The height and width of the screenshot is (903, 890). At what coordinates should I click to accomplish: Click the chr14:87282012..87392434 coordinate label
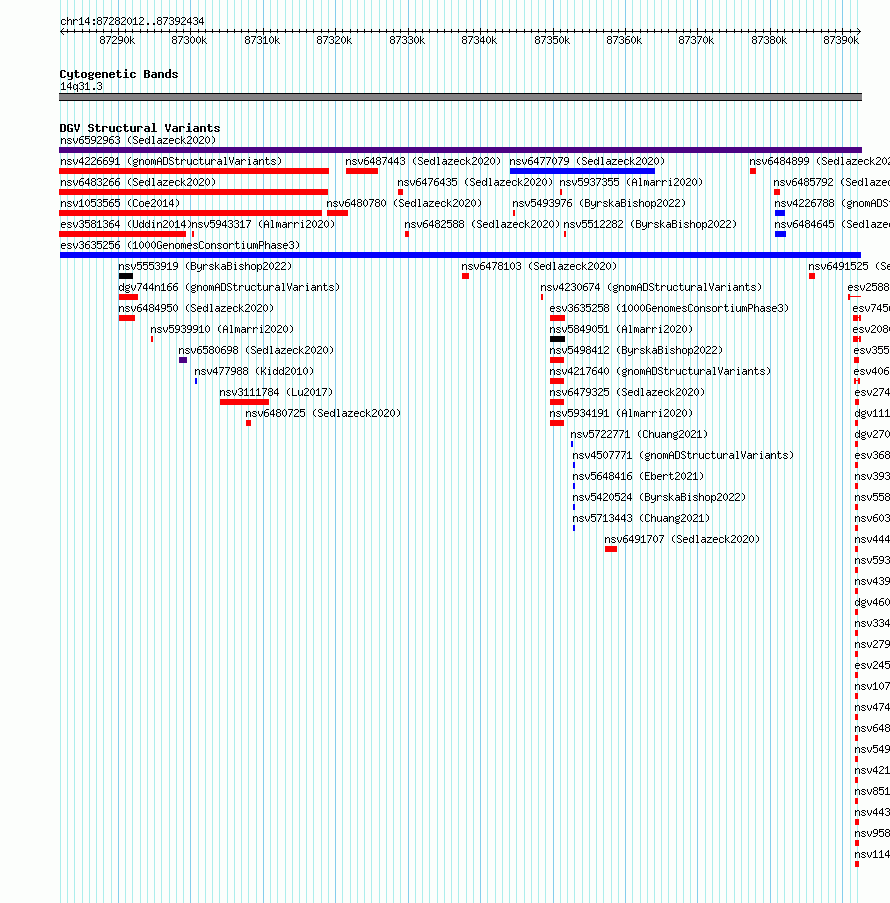tap(132, 21)
